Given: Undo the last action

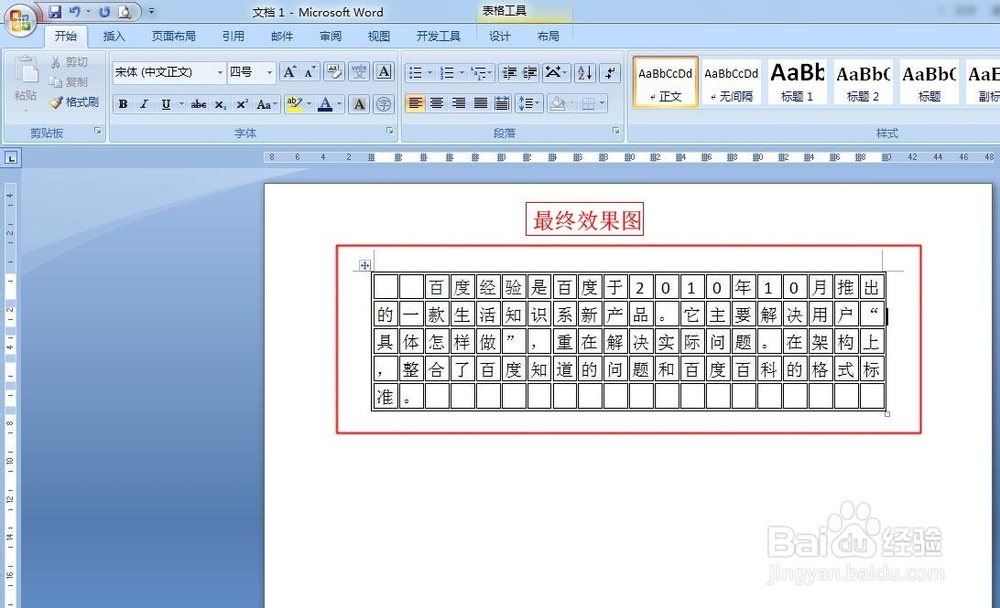Looking at the screenshot, I should coord(75,11).
